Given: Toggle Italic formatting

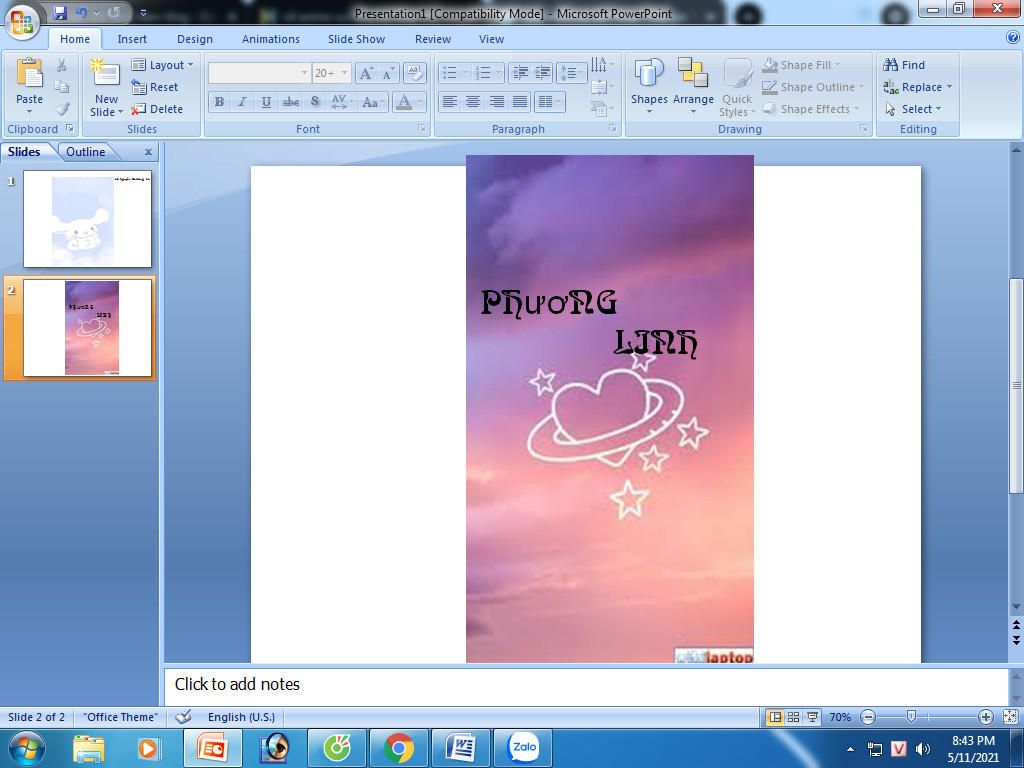Looking at the screenshot, I should coord(242,102).
